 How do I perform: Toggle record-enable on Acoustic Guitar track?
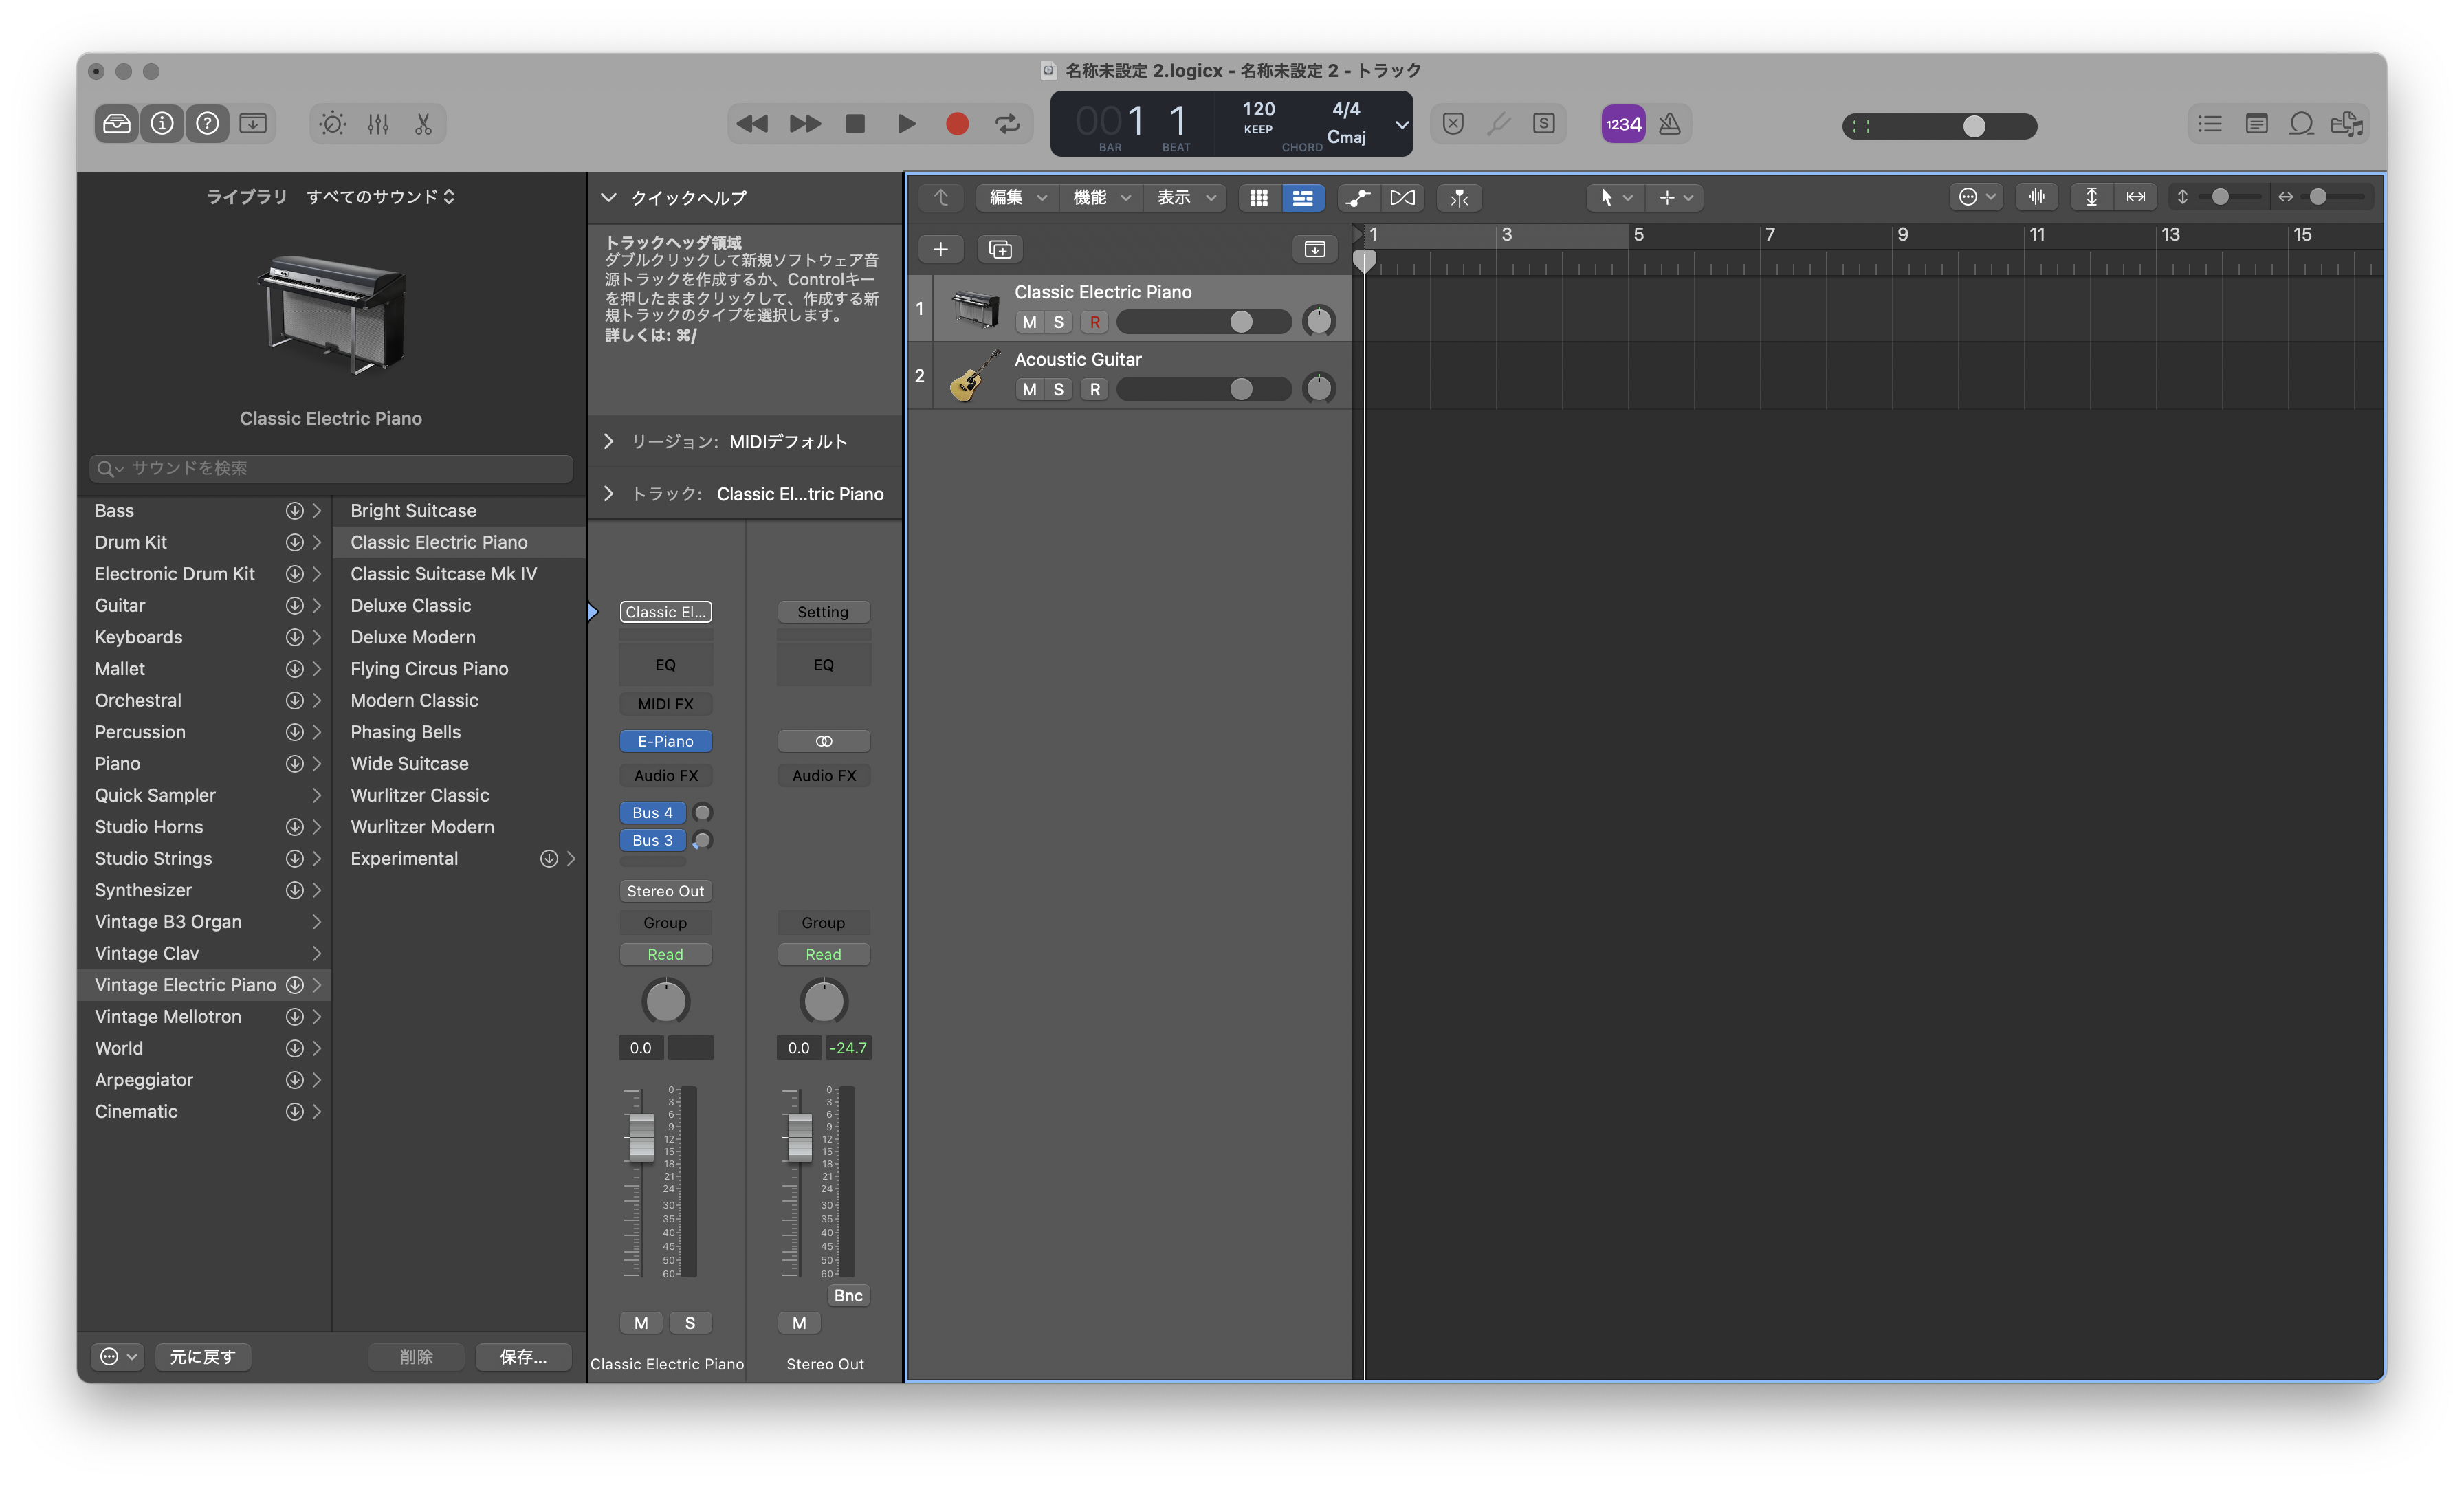pos(1095,389)
